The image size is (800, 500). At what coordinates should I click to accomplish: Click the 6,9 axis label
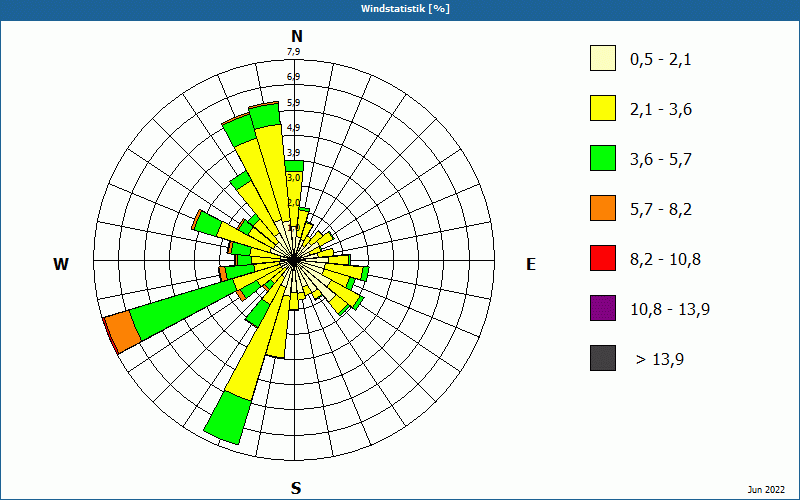click(293, 77)
